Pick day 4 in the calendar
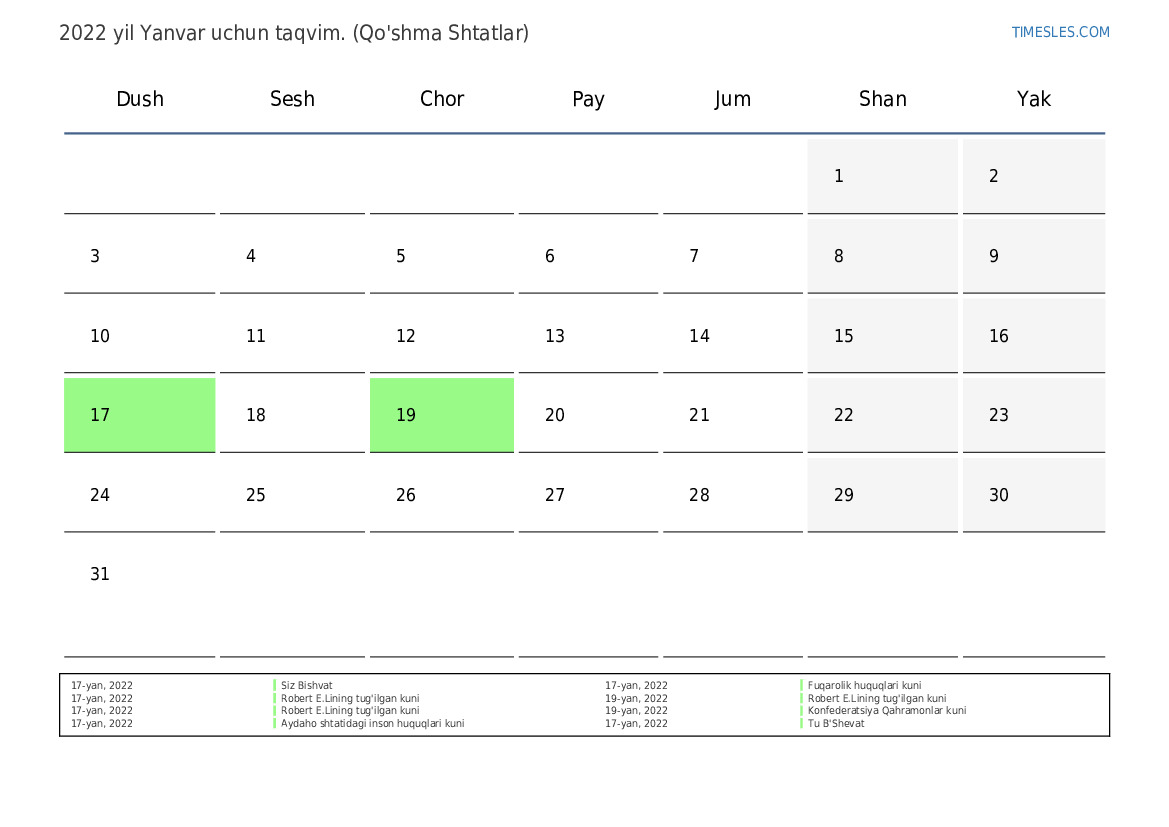Image resolution: width=1169 pixels, height=827 pixels. (x=292, y=256)
